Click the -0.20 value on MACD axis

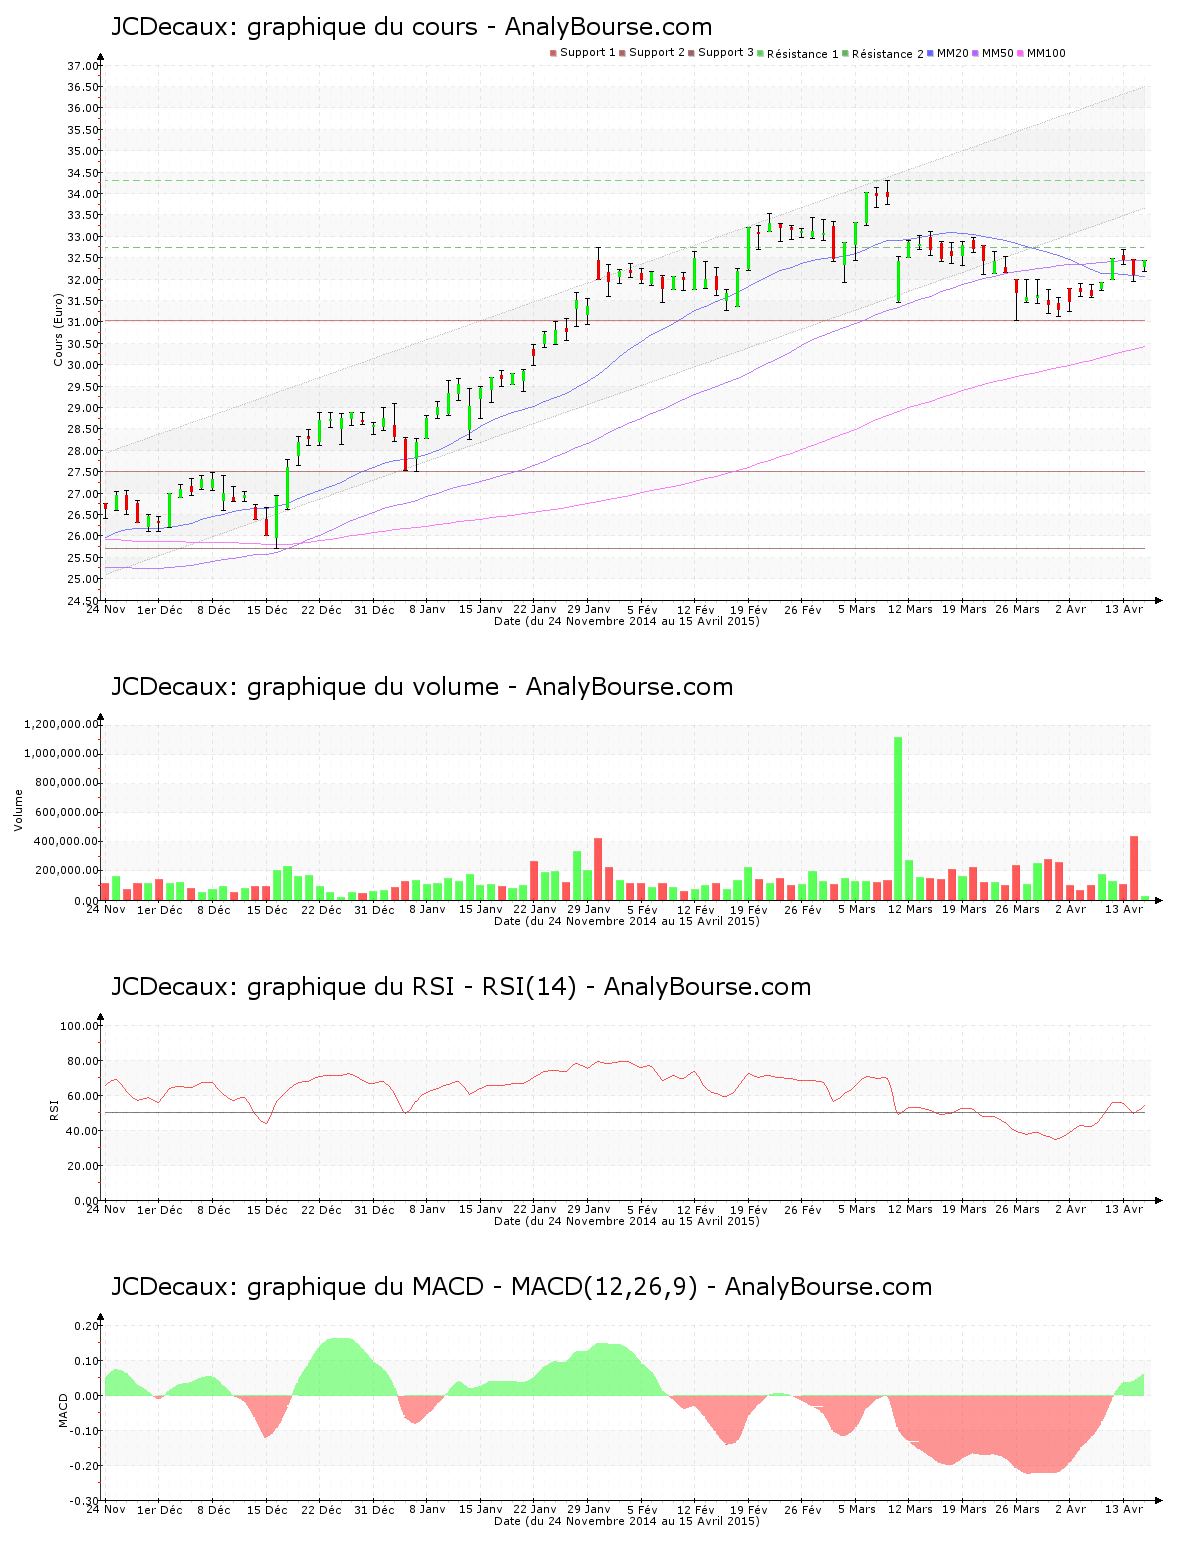(86, 1466)
